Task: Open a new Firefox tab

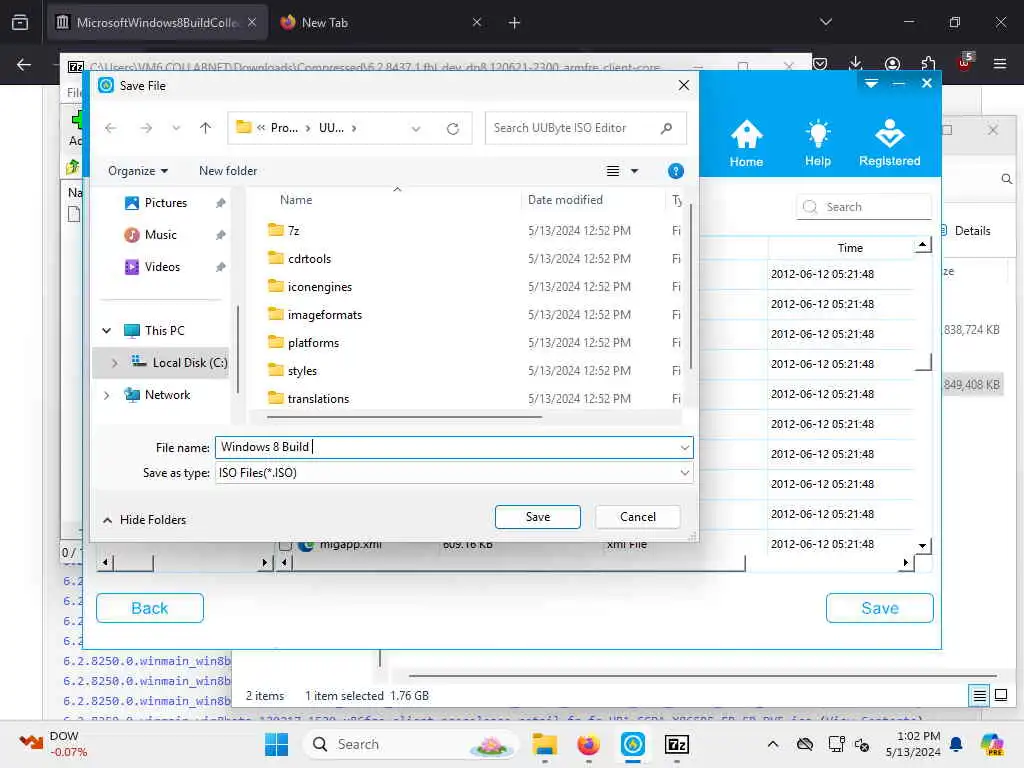Action: (515, 23)
